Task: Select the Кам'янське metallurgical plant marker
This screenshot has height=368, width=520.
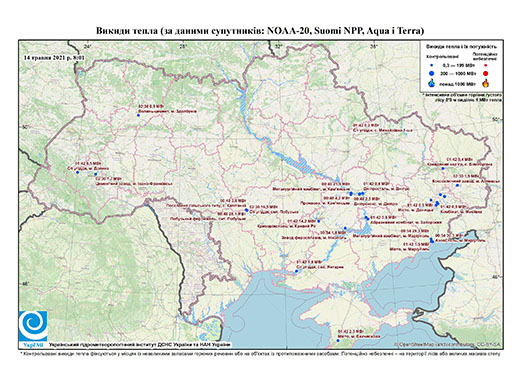Action: pyautogui.click(x=351, y=194)
